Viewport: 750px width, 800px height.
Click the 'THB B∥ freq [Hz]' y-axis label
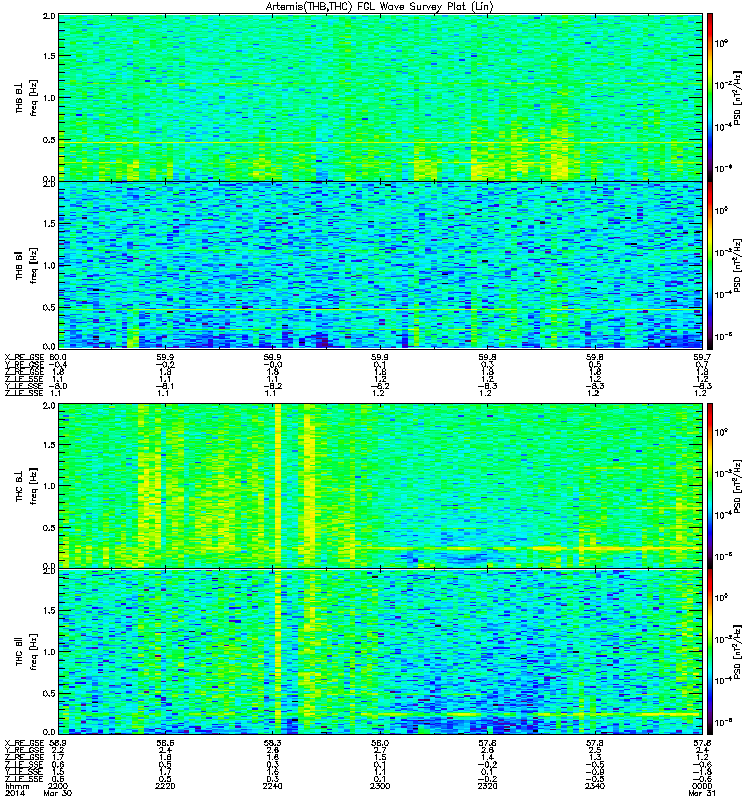pyautogui.click(x=27, y=265)
